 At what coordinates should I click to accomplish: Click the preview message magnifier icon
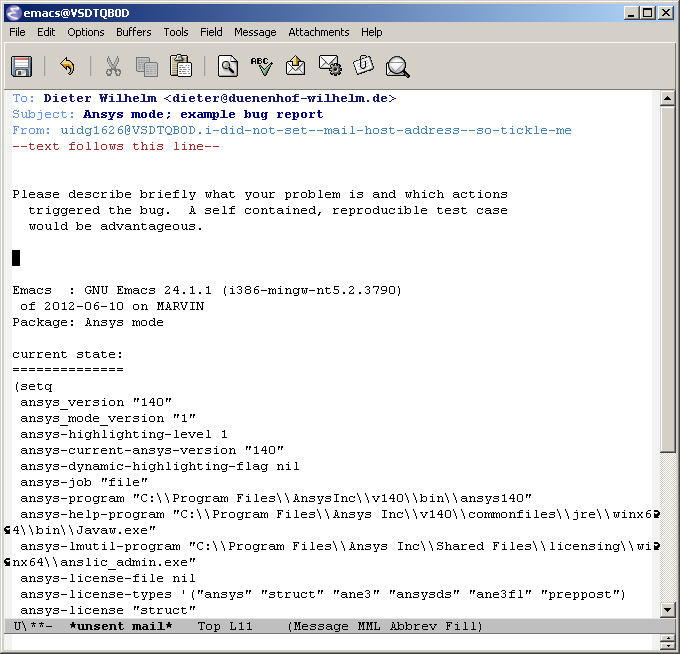tap(397, 67)
